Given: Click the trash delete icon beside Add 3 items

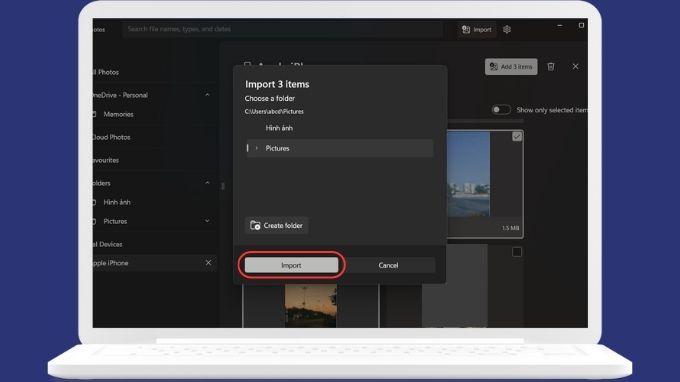Looking at the screenshot, I should tap(551, 67).
